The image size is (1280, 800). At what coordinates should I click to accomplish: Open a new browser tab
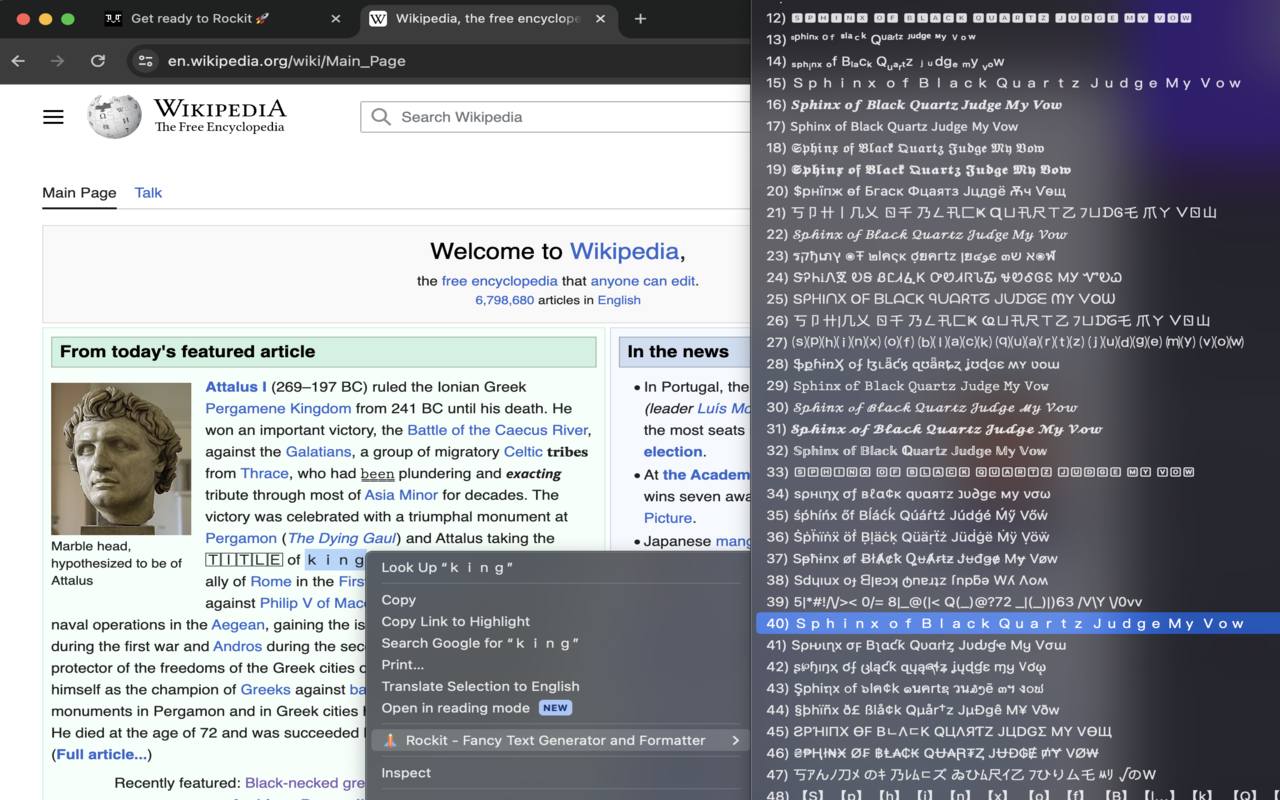(x=640, y=19)
